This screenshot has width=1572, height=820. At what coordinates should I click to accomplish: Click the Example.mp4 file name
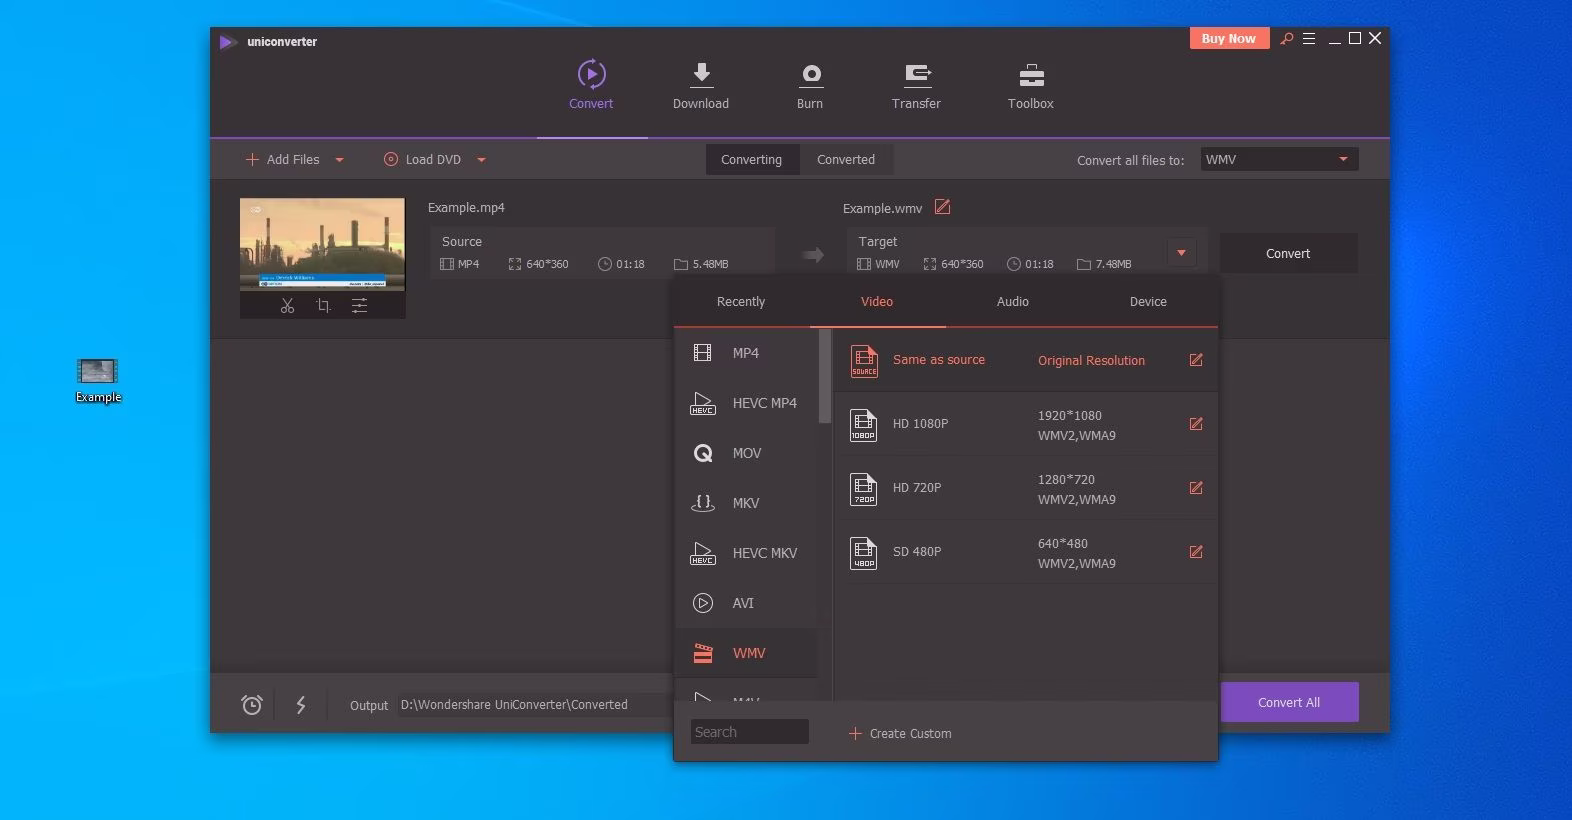click(x=466, y=208)
